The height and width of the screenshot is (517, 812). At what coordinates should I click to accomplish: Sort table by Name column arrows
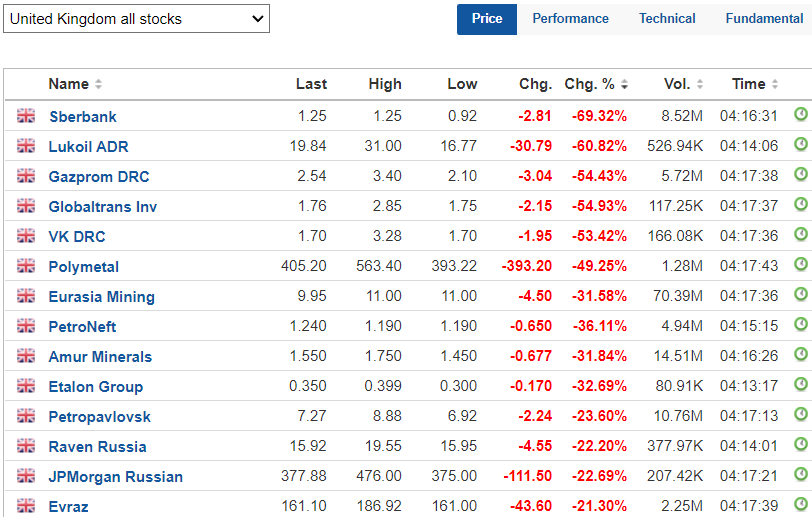[98, 85]
